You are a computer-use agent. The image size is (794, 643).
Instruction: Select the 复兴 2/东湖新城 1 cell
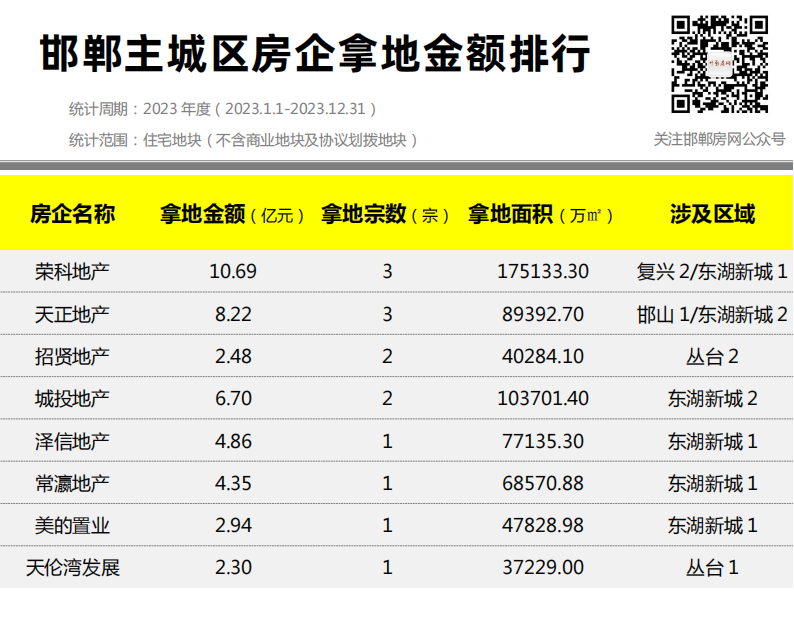click(712, 272)
